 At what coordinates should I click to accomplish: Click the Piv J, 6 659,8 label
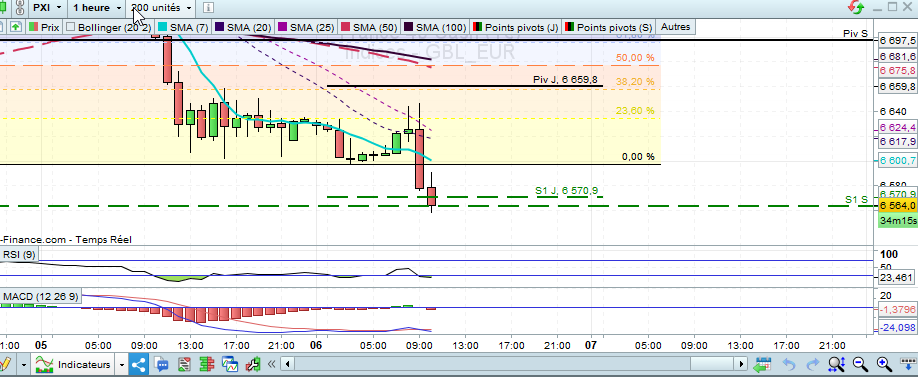coord(565,80)
